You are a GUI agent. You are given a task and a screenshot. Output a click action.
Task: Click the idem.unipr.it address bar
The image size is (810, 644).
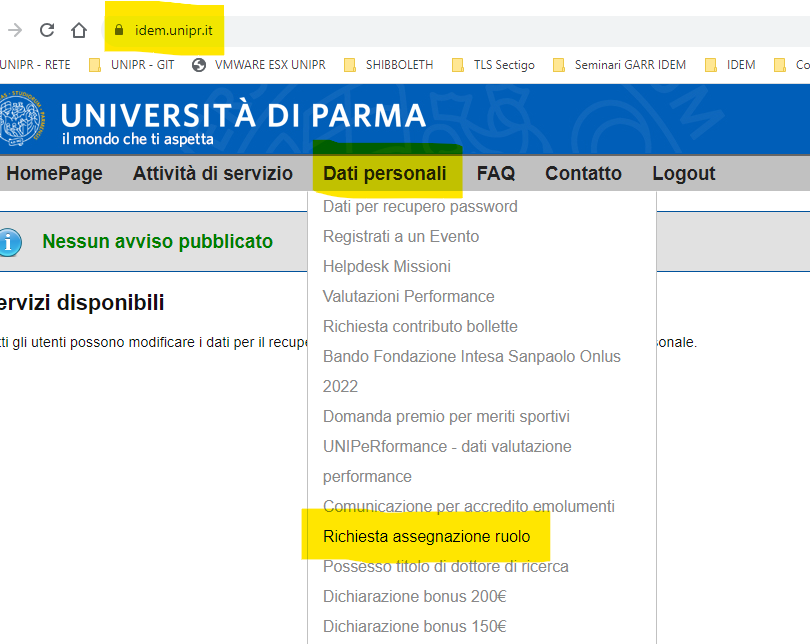click(x=173, y=30)
